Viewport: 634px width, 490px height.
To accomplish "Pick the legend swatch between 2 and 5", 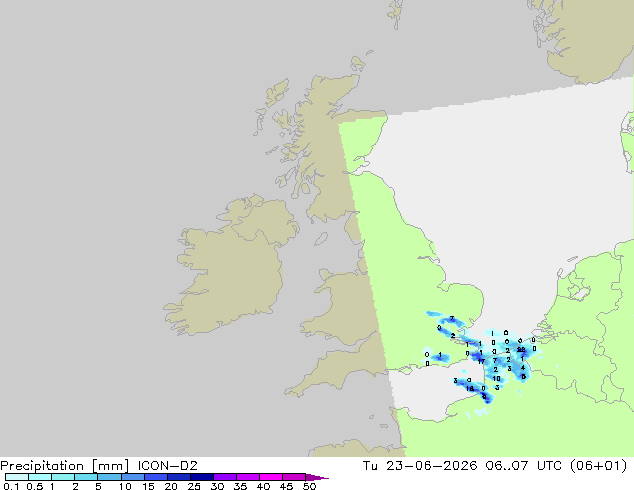I will (86, 477).
